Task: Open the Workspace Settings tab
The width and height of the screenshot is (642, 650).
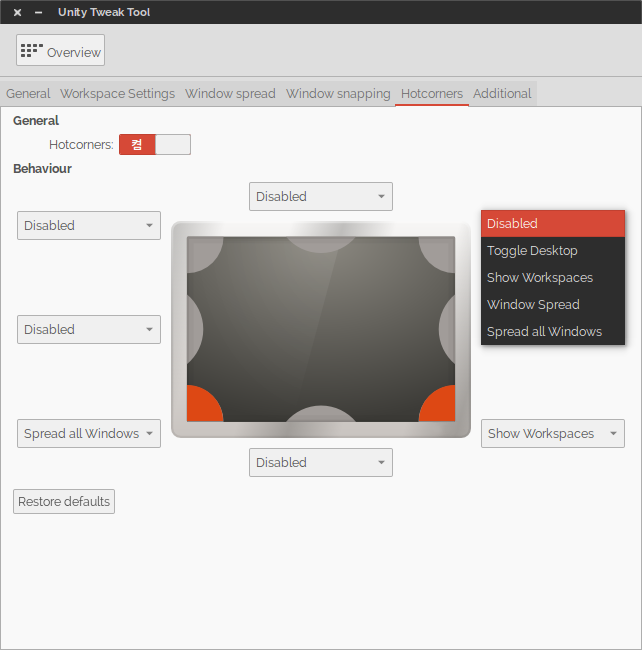Action: (x=117, y=94)
